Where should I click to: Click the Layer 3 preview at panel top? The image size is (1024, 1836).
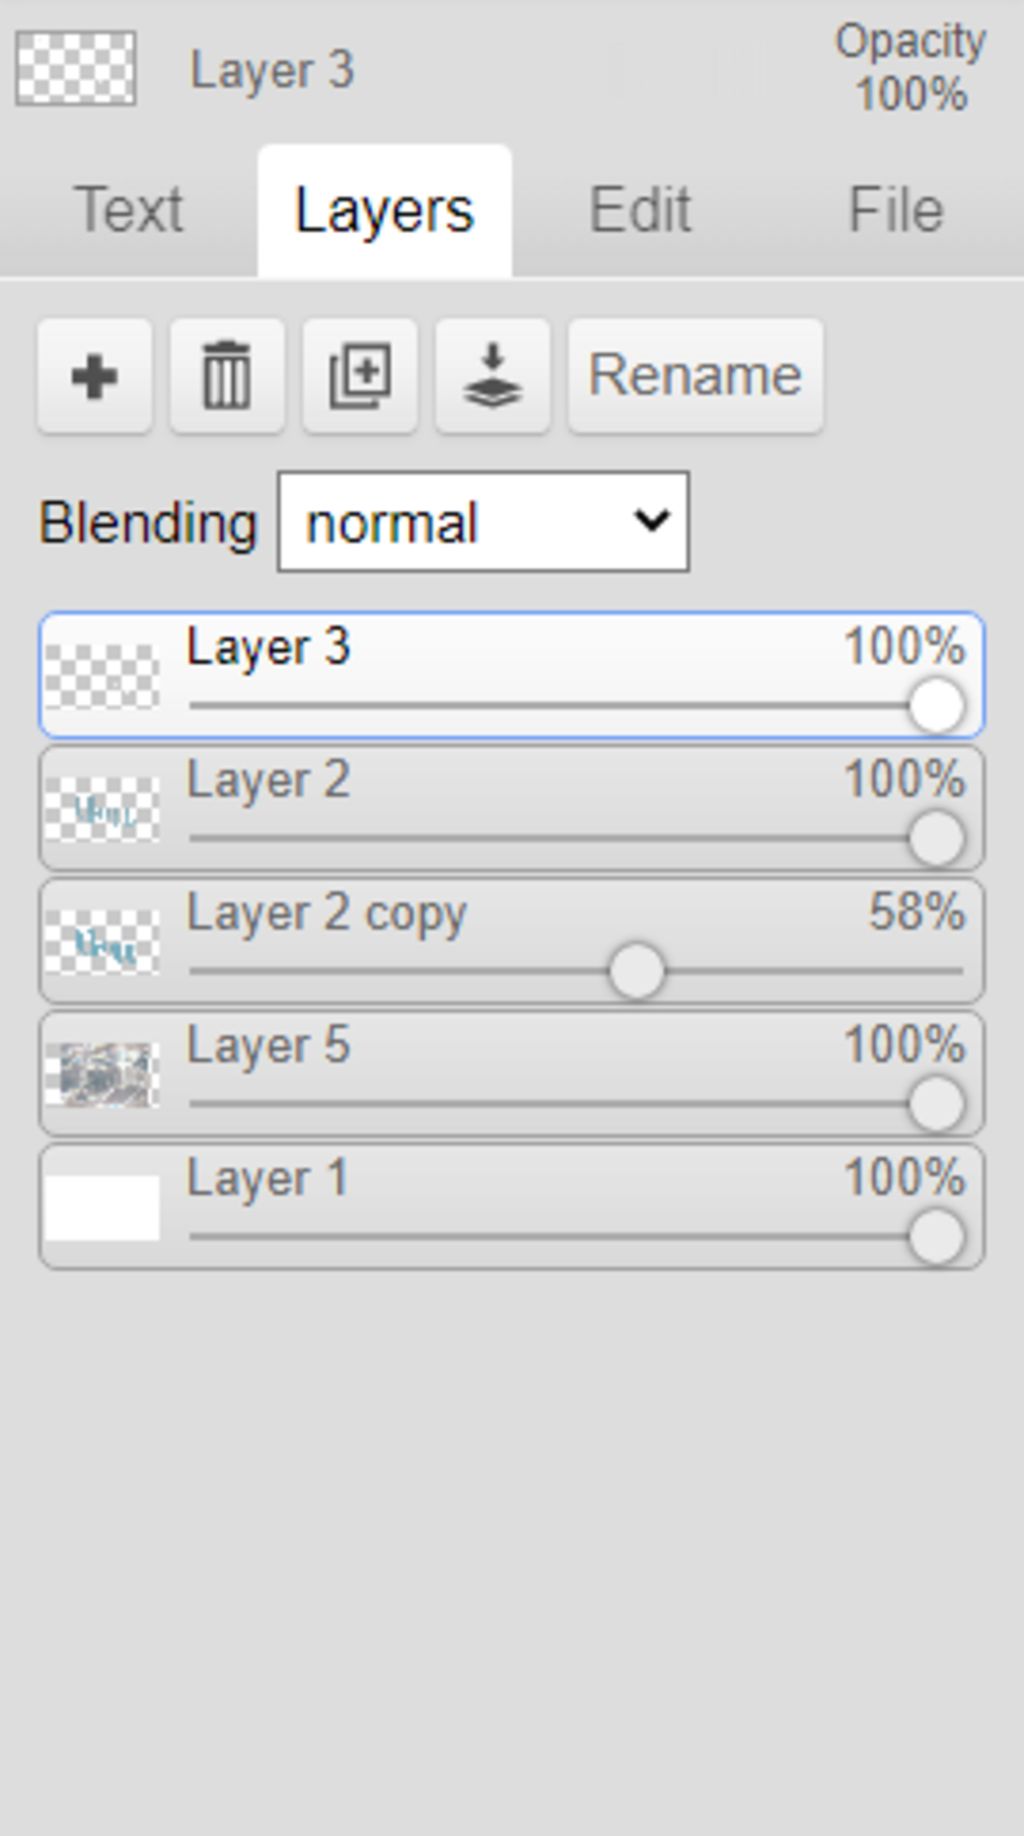(76, 69)
